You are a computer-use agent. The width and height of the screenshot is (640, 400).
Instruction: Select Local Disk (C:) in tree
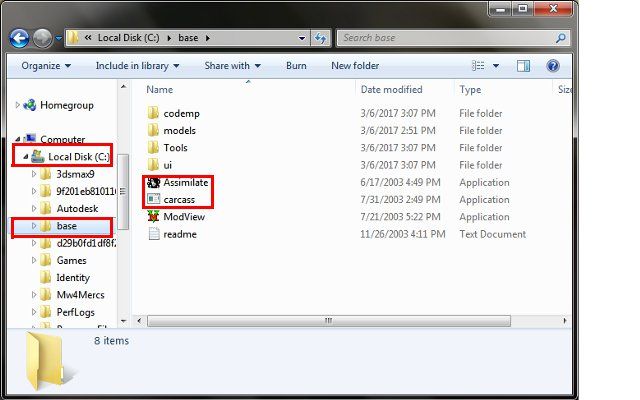[x=78, y=157]
